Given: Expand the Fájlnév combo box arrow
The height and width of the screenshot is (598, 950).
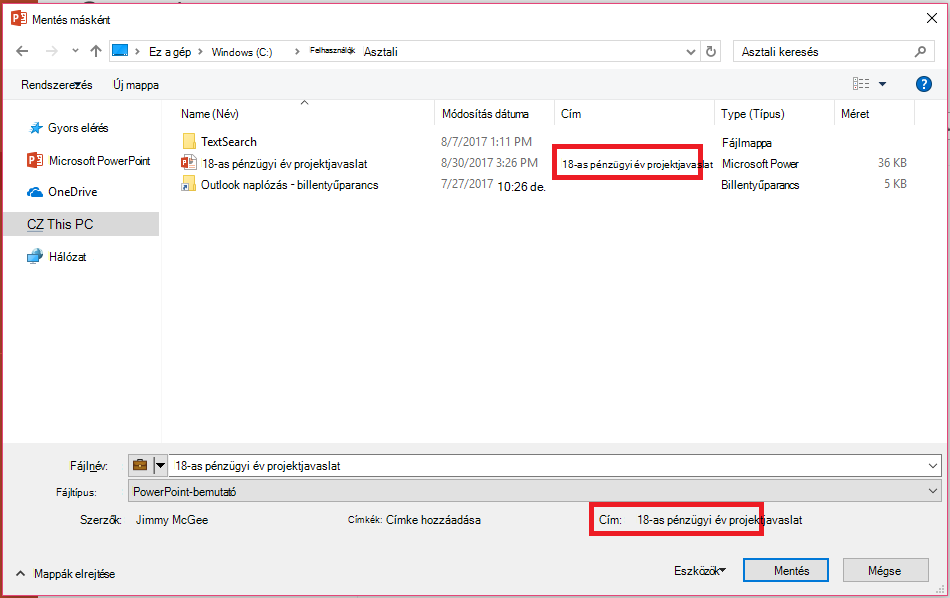Looking at the screenshot, I should 932,466.
